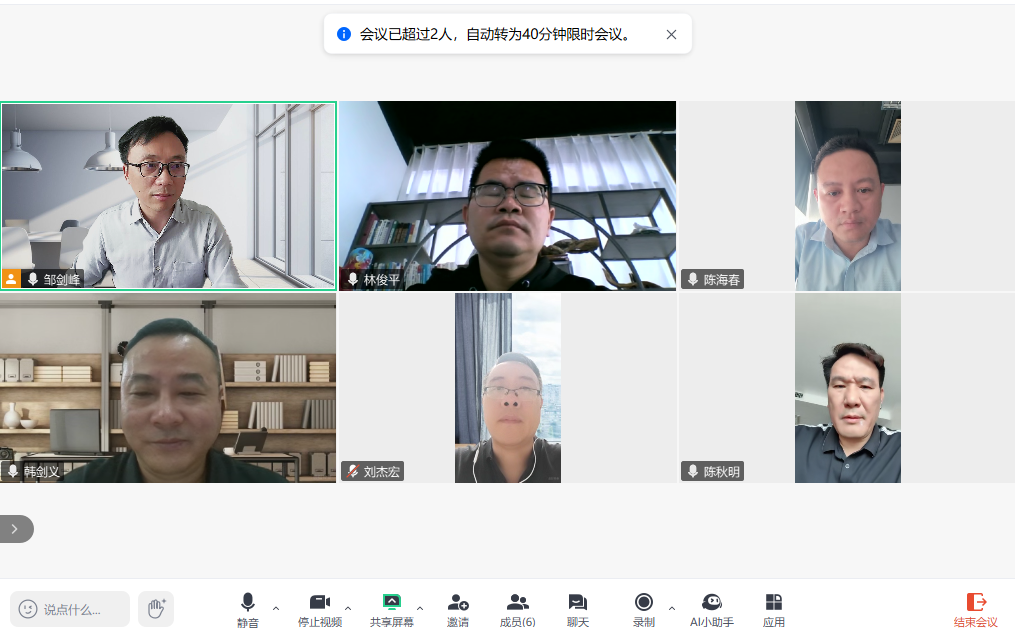Image resolution: width=1015 pixels, height=638 pixels.
Task: Start recording with the 录制 button
Action: (x=643, y=609)
